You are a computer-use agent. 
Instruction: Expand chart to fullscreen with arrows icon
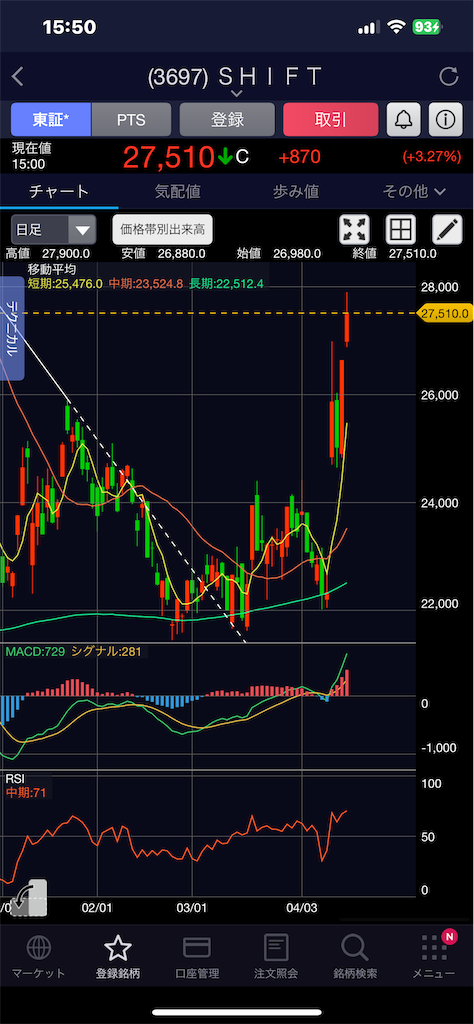click(355, 230)
